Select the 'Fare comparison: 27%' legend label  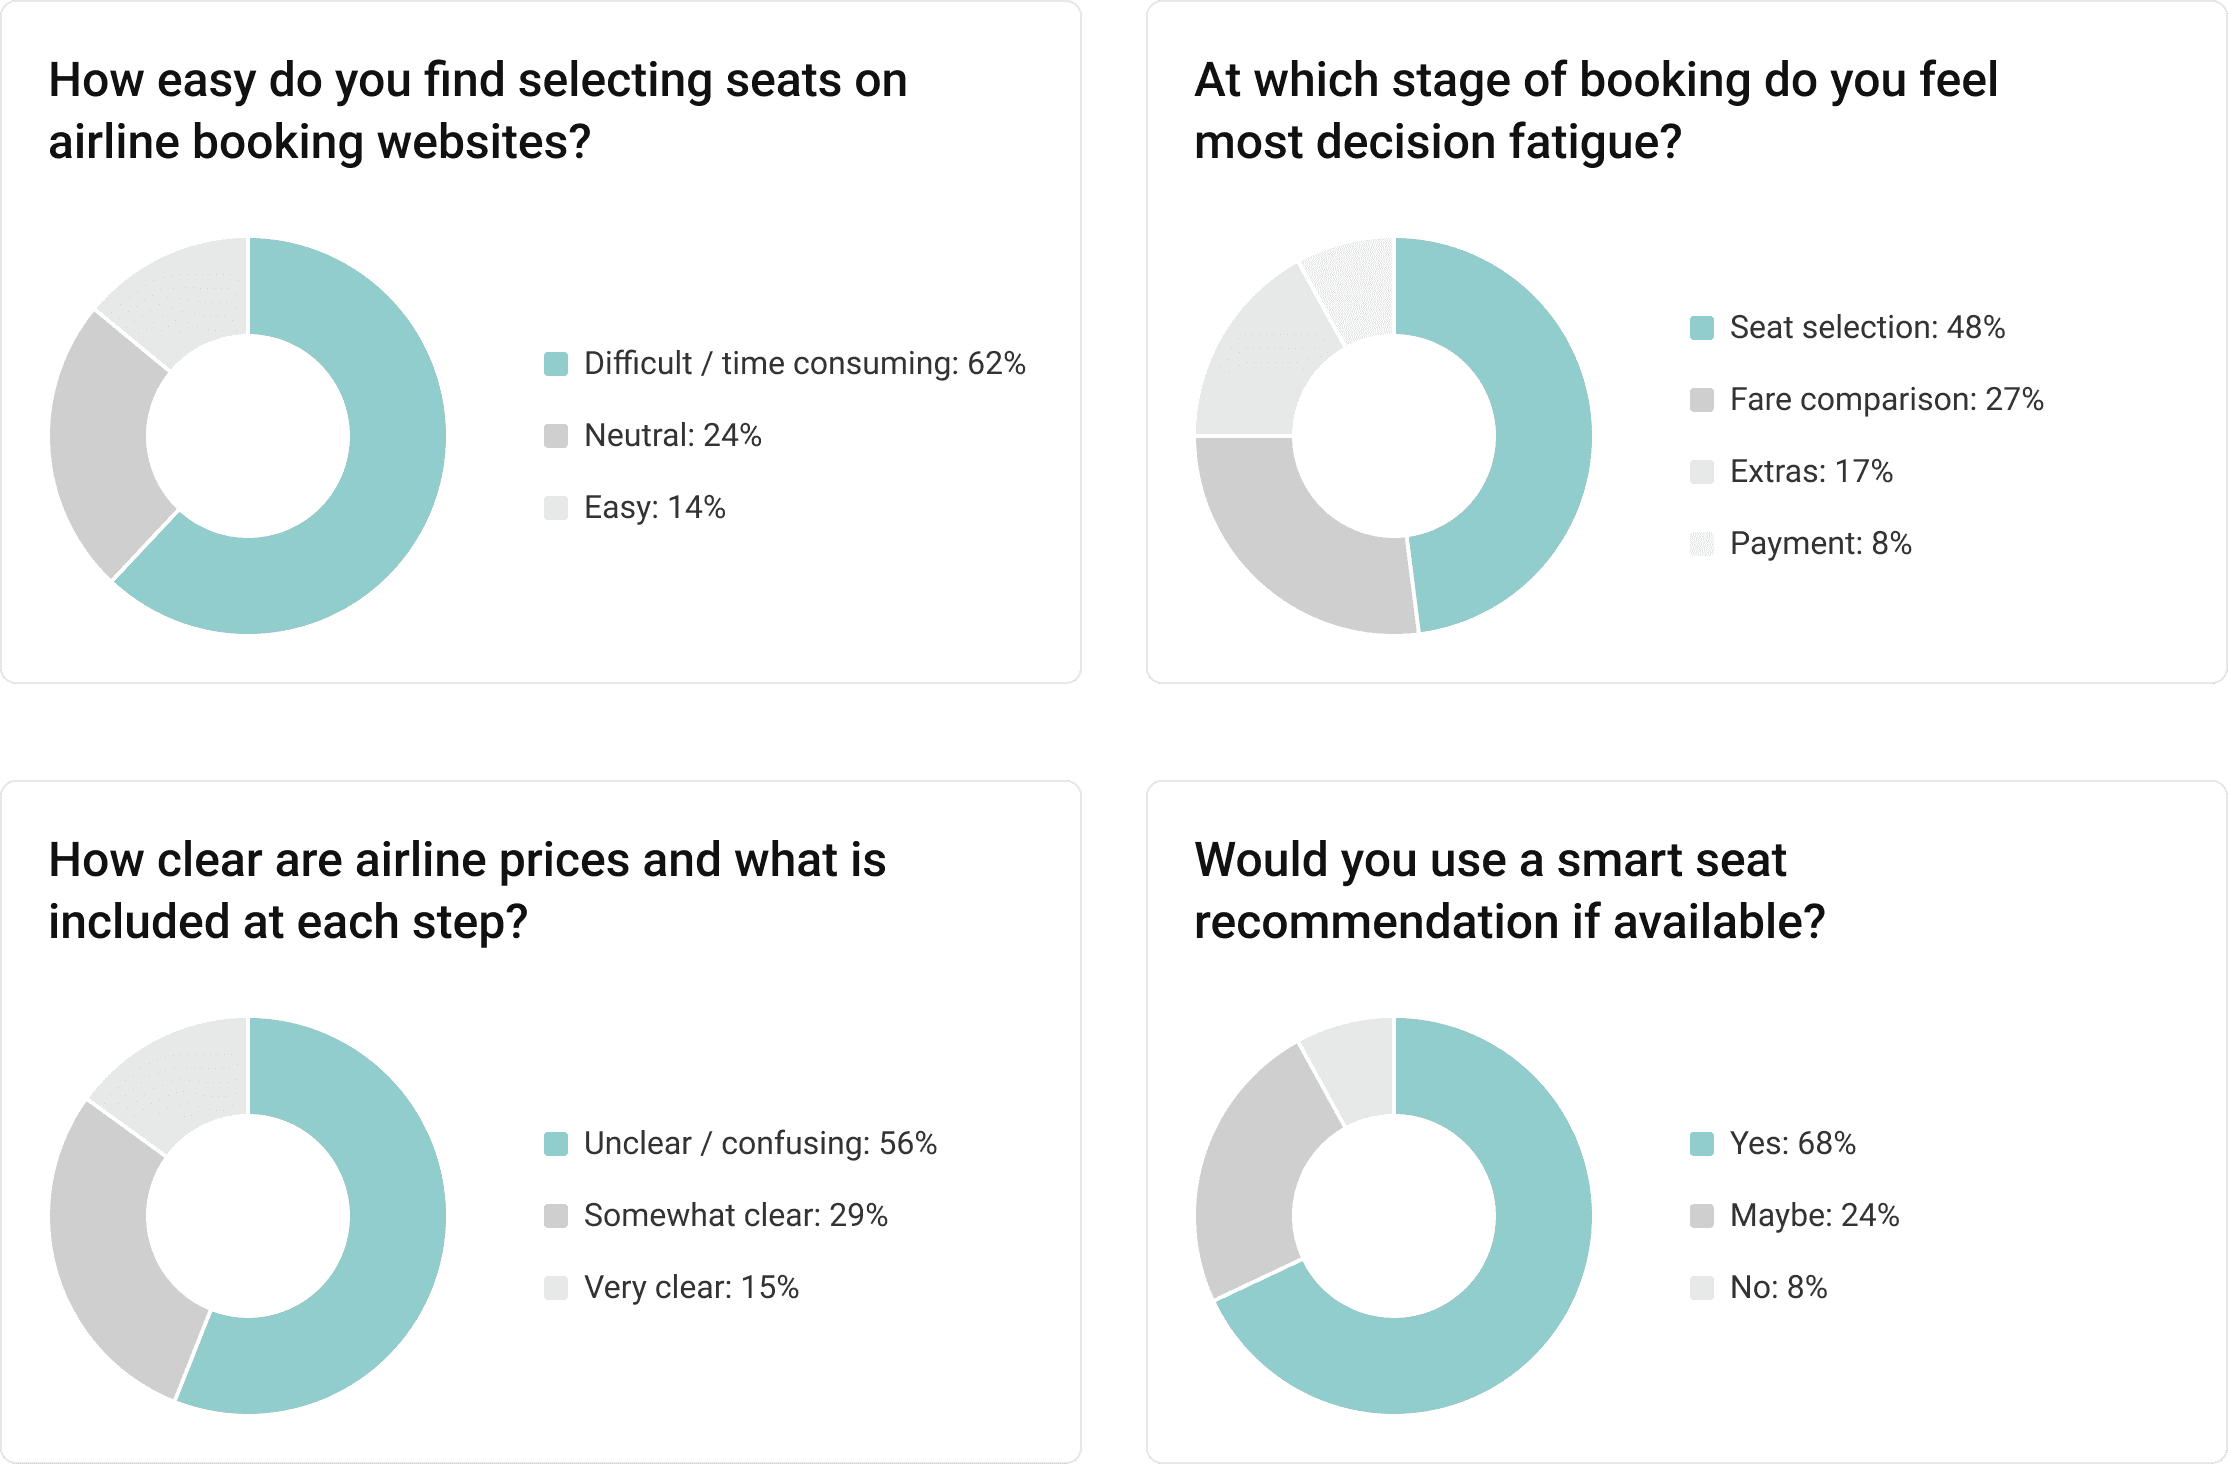(x=1886, y=400)
